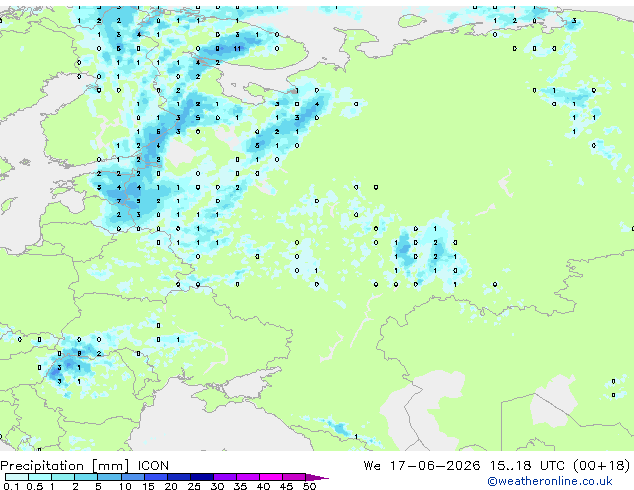This screenshot has width=634, height=490.
Task: Click the 'Precipitation [mm]' title text
Action: click(65, 466)
